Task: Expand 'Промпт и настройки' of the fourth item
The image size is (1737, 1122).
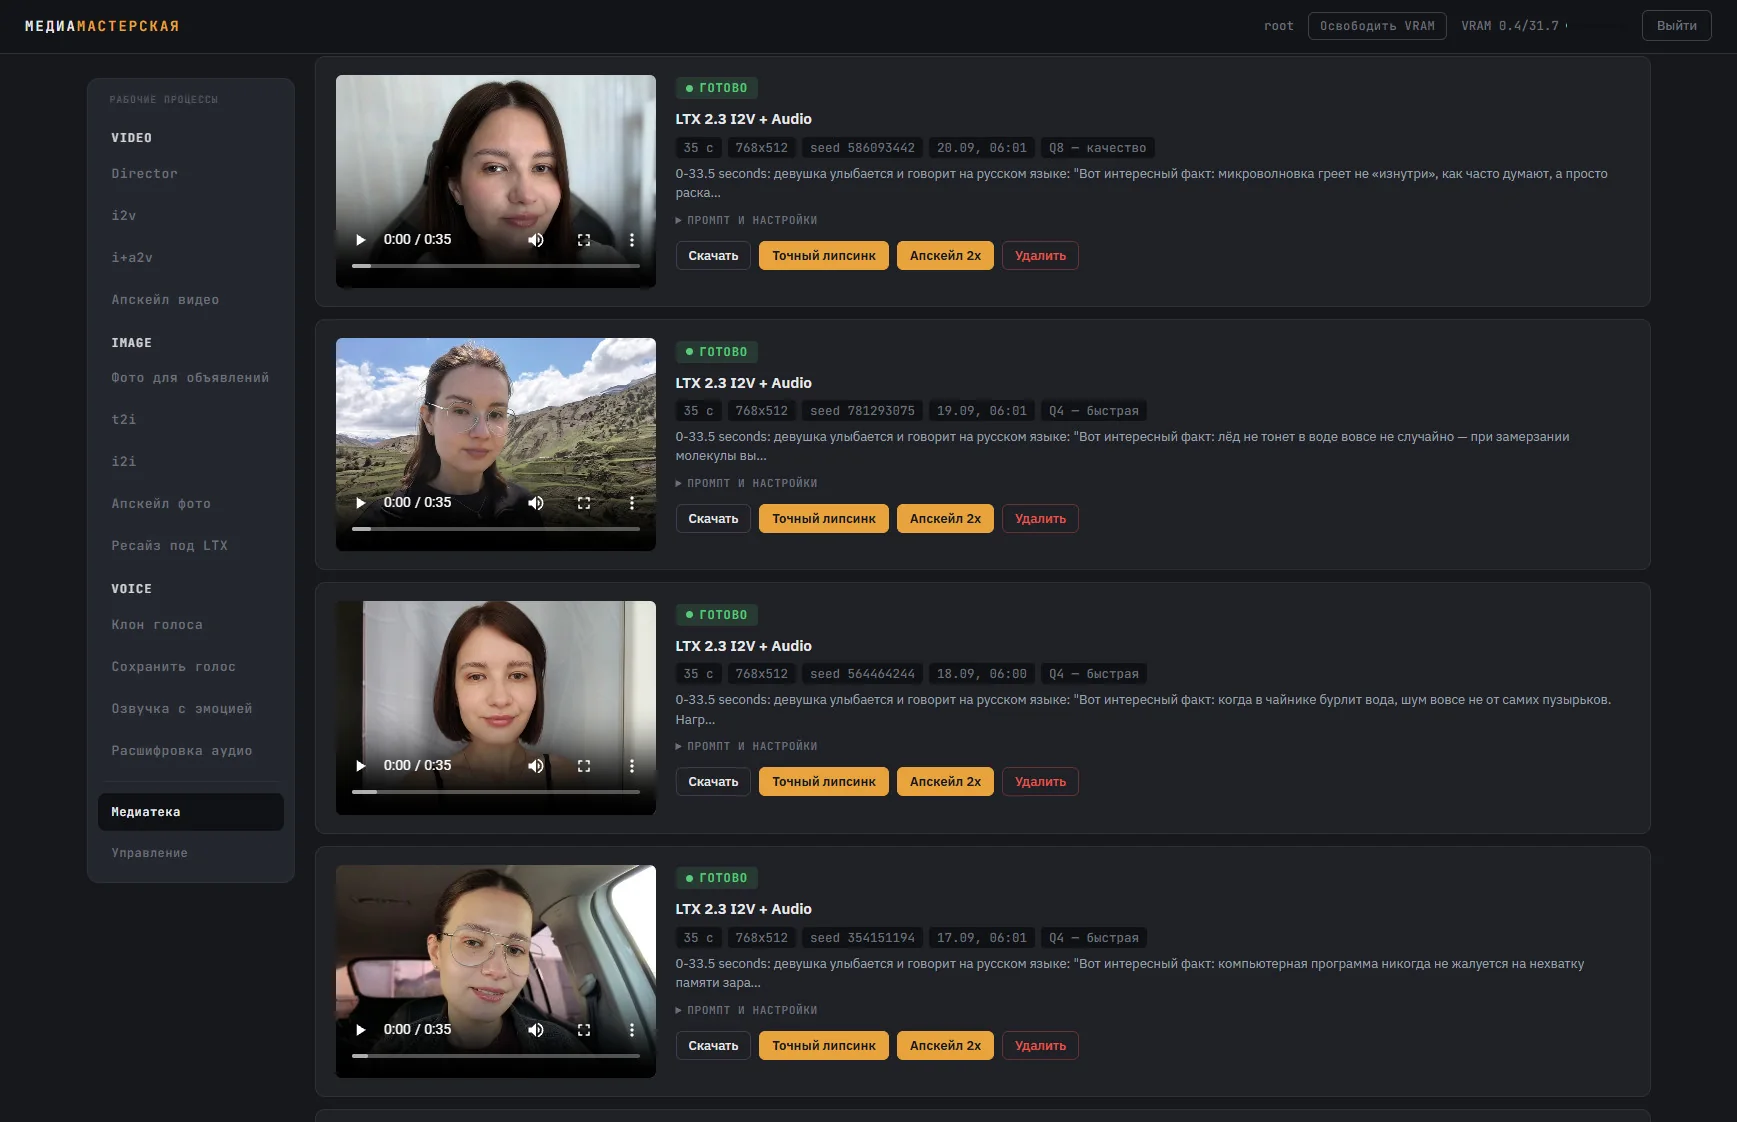Action: point(746,1010)
